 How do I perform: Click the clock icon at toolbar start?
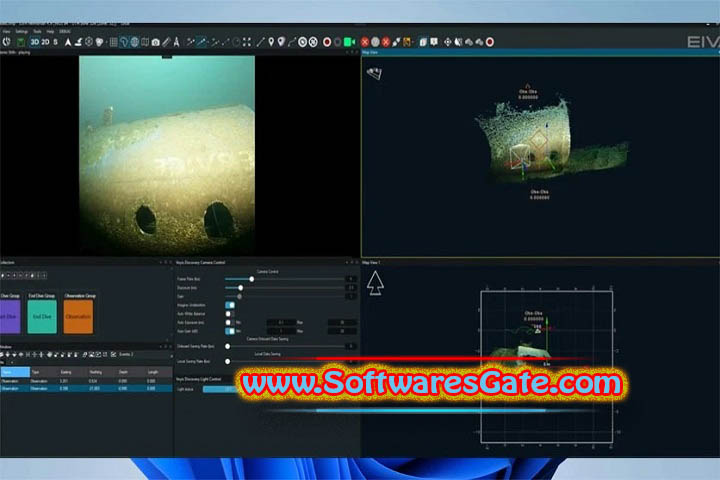6,42
